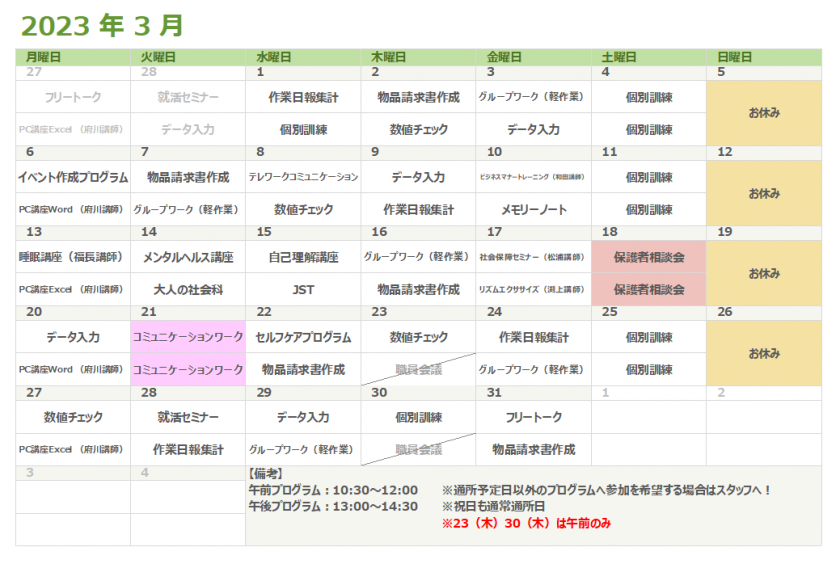The image size is (840, 564).
Task: Select the 日曜日 column header
Action: pos(735,57)
